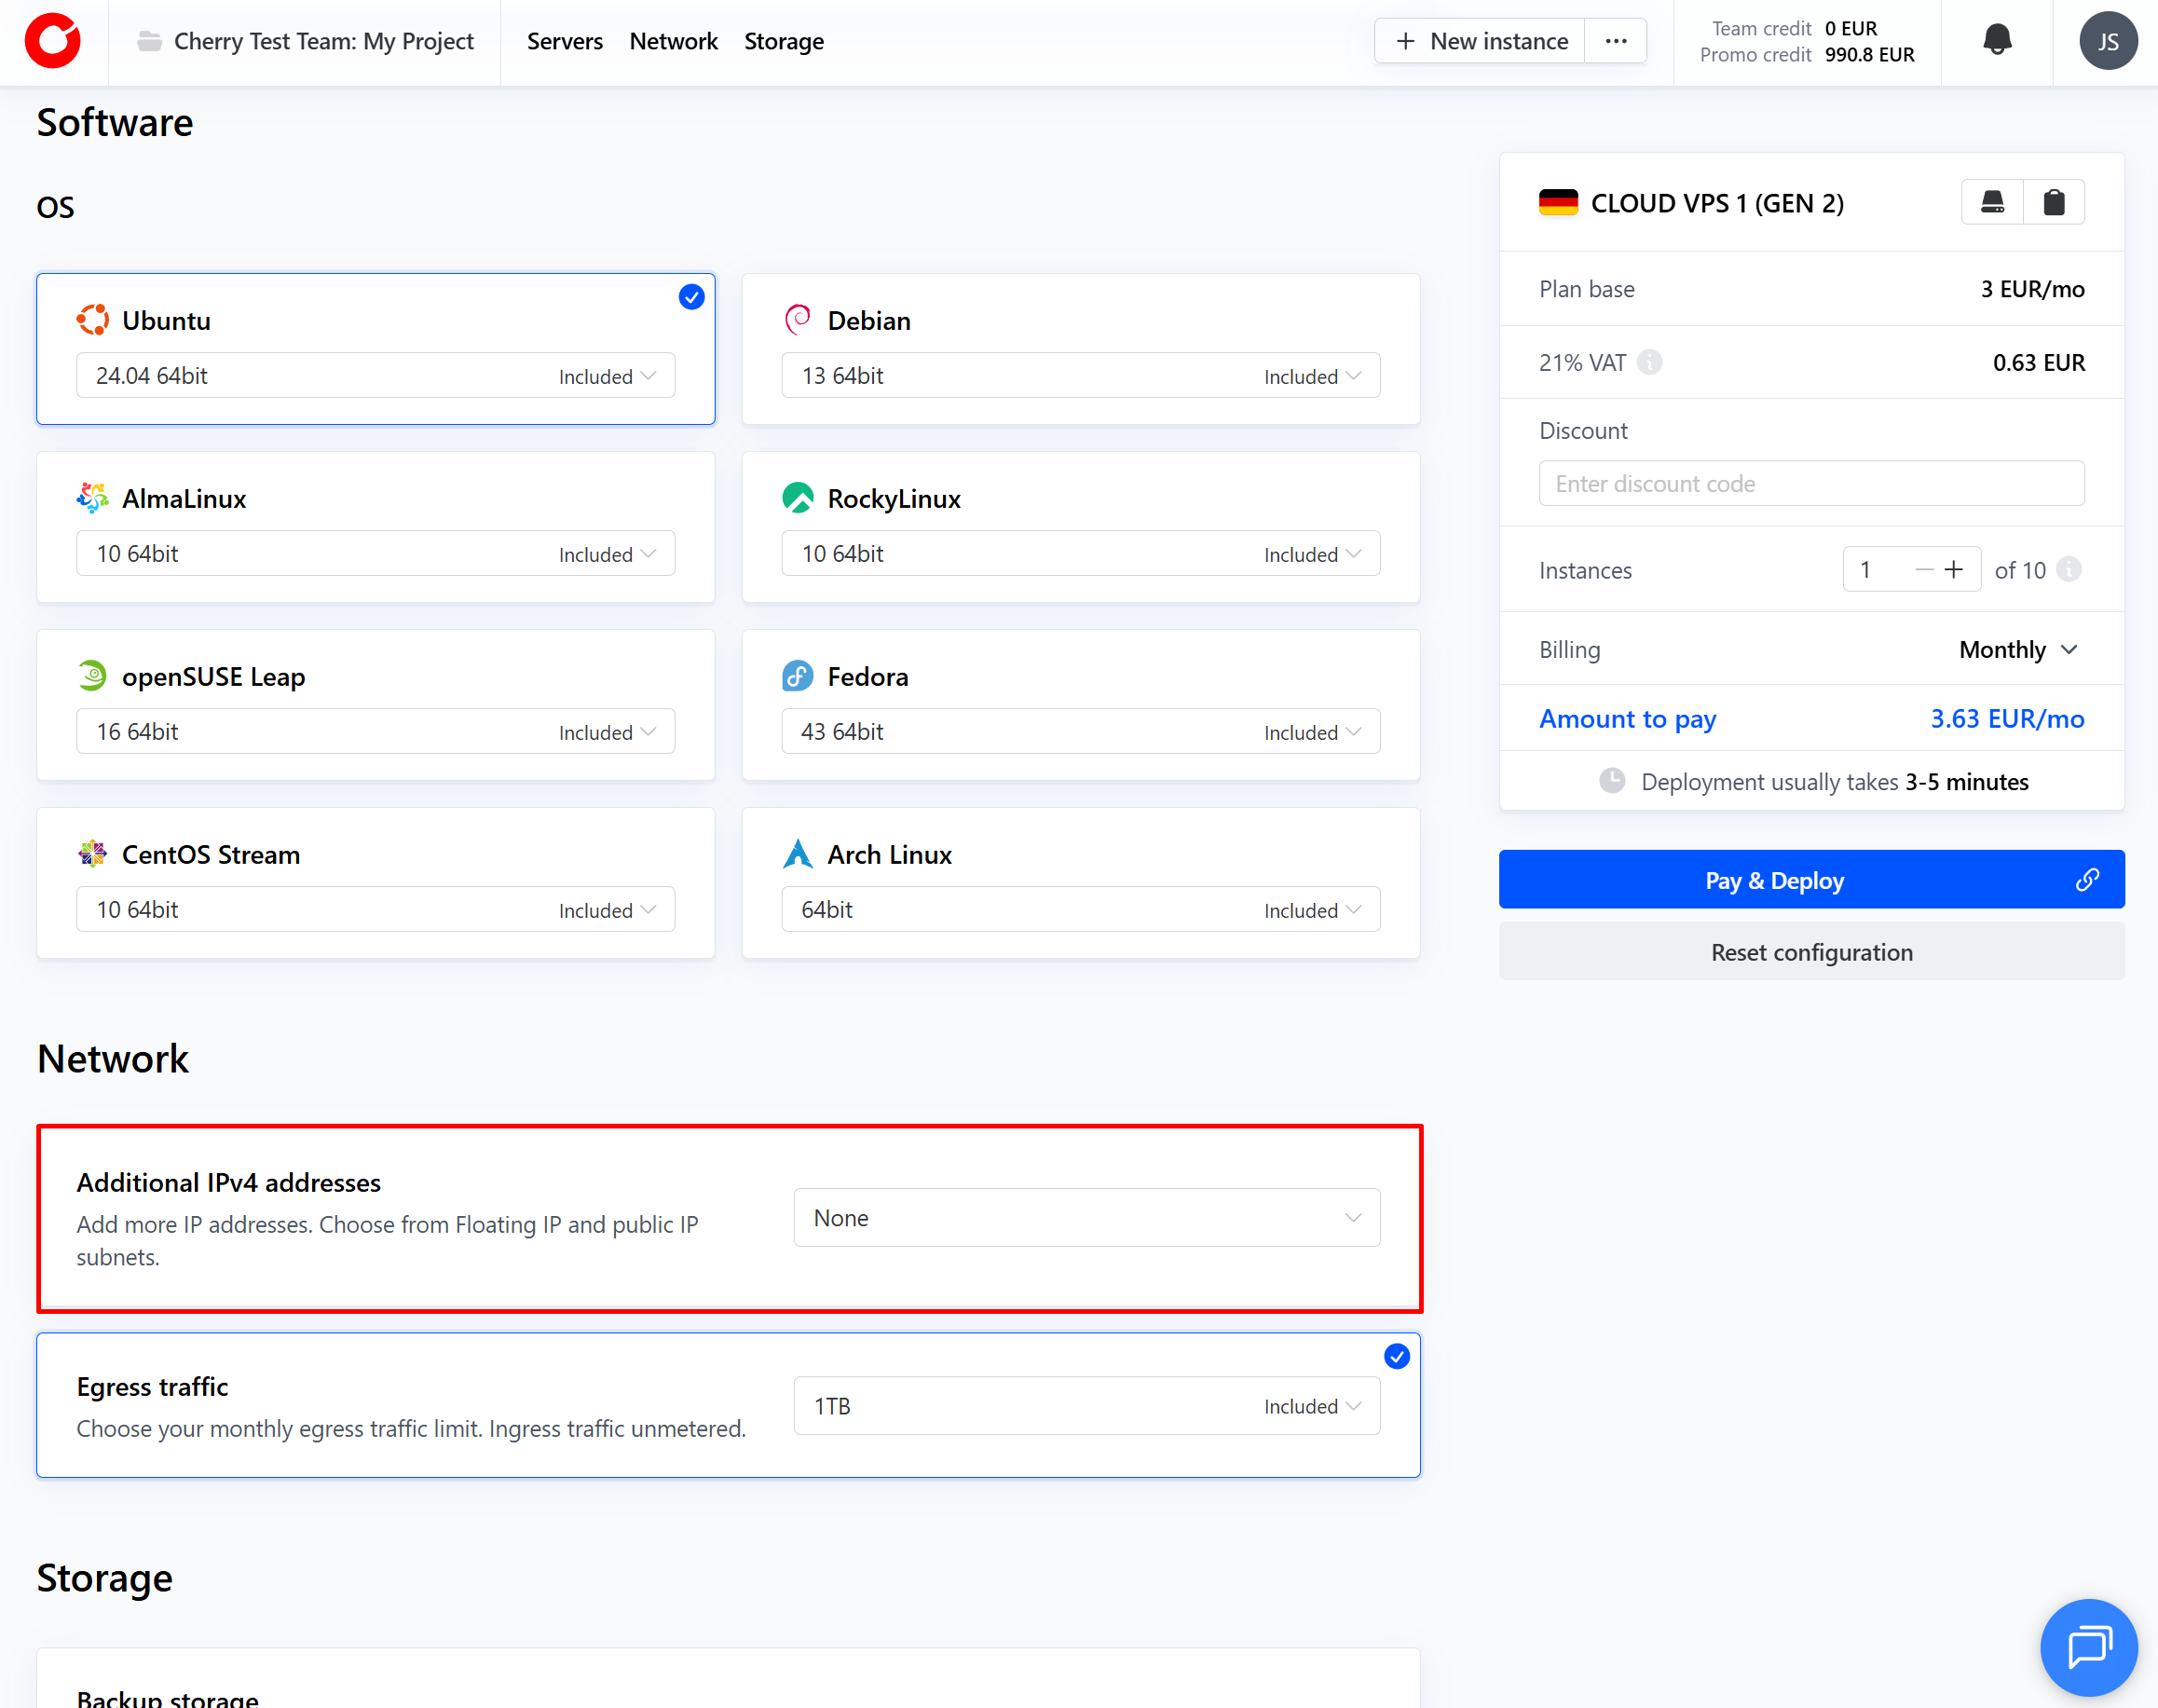Click Reset configuration

click(1811, 952)
